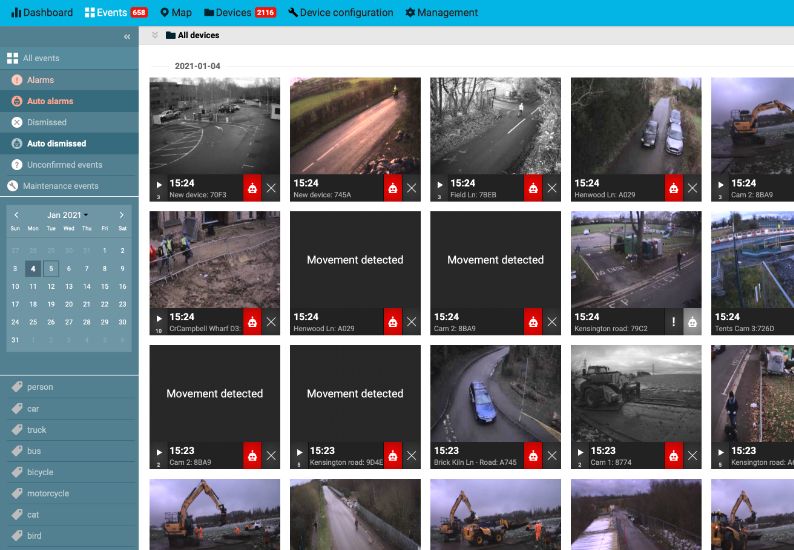Filter events by bicycle tag

(69, 472)
